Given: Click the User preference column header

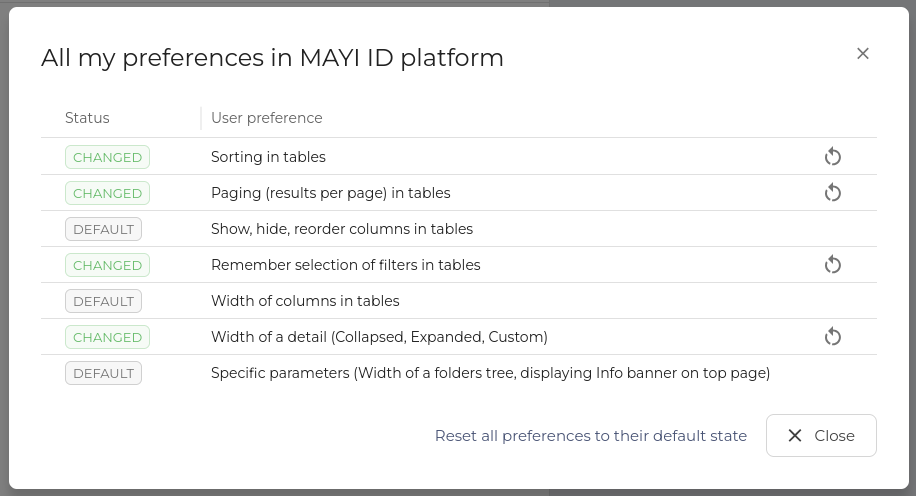Looking at the screenshot, I should (266, 118).
